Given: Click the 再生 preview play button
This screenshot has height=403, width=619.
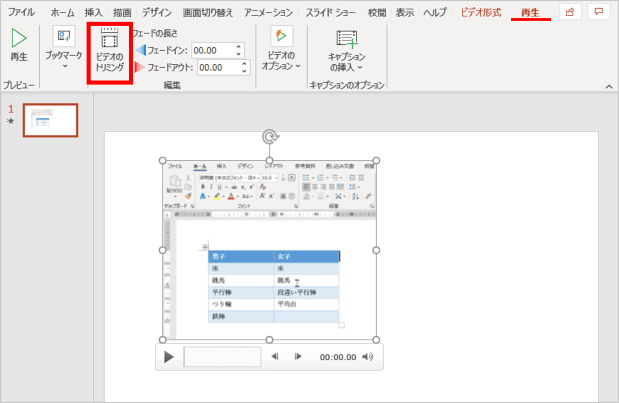Looking at the screenshot, I should pos(18,46).
